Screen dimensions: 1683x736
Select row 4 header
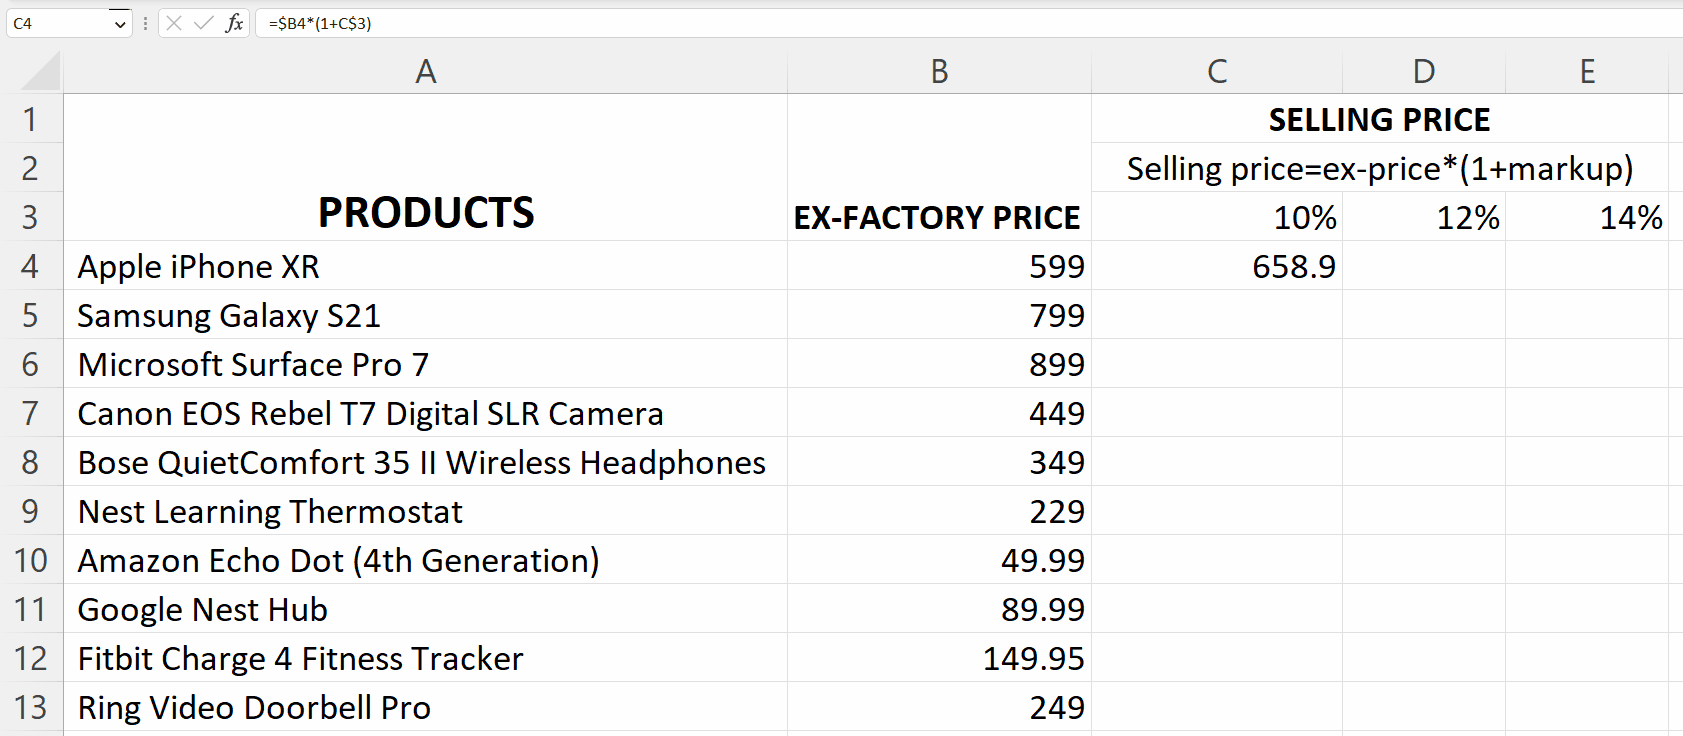(x=30, y=267)
